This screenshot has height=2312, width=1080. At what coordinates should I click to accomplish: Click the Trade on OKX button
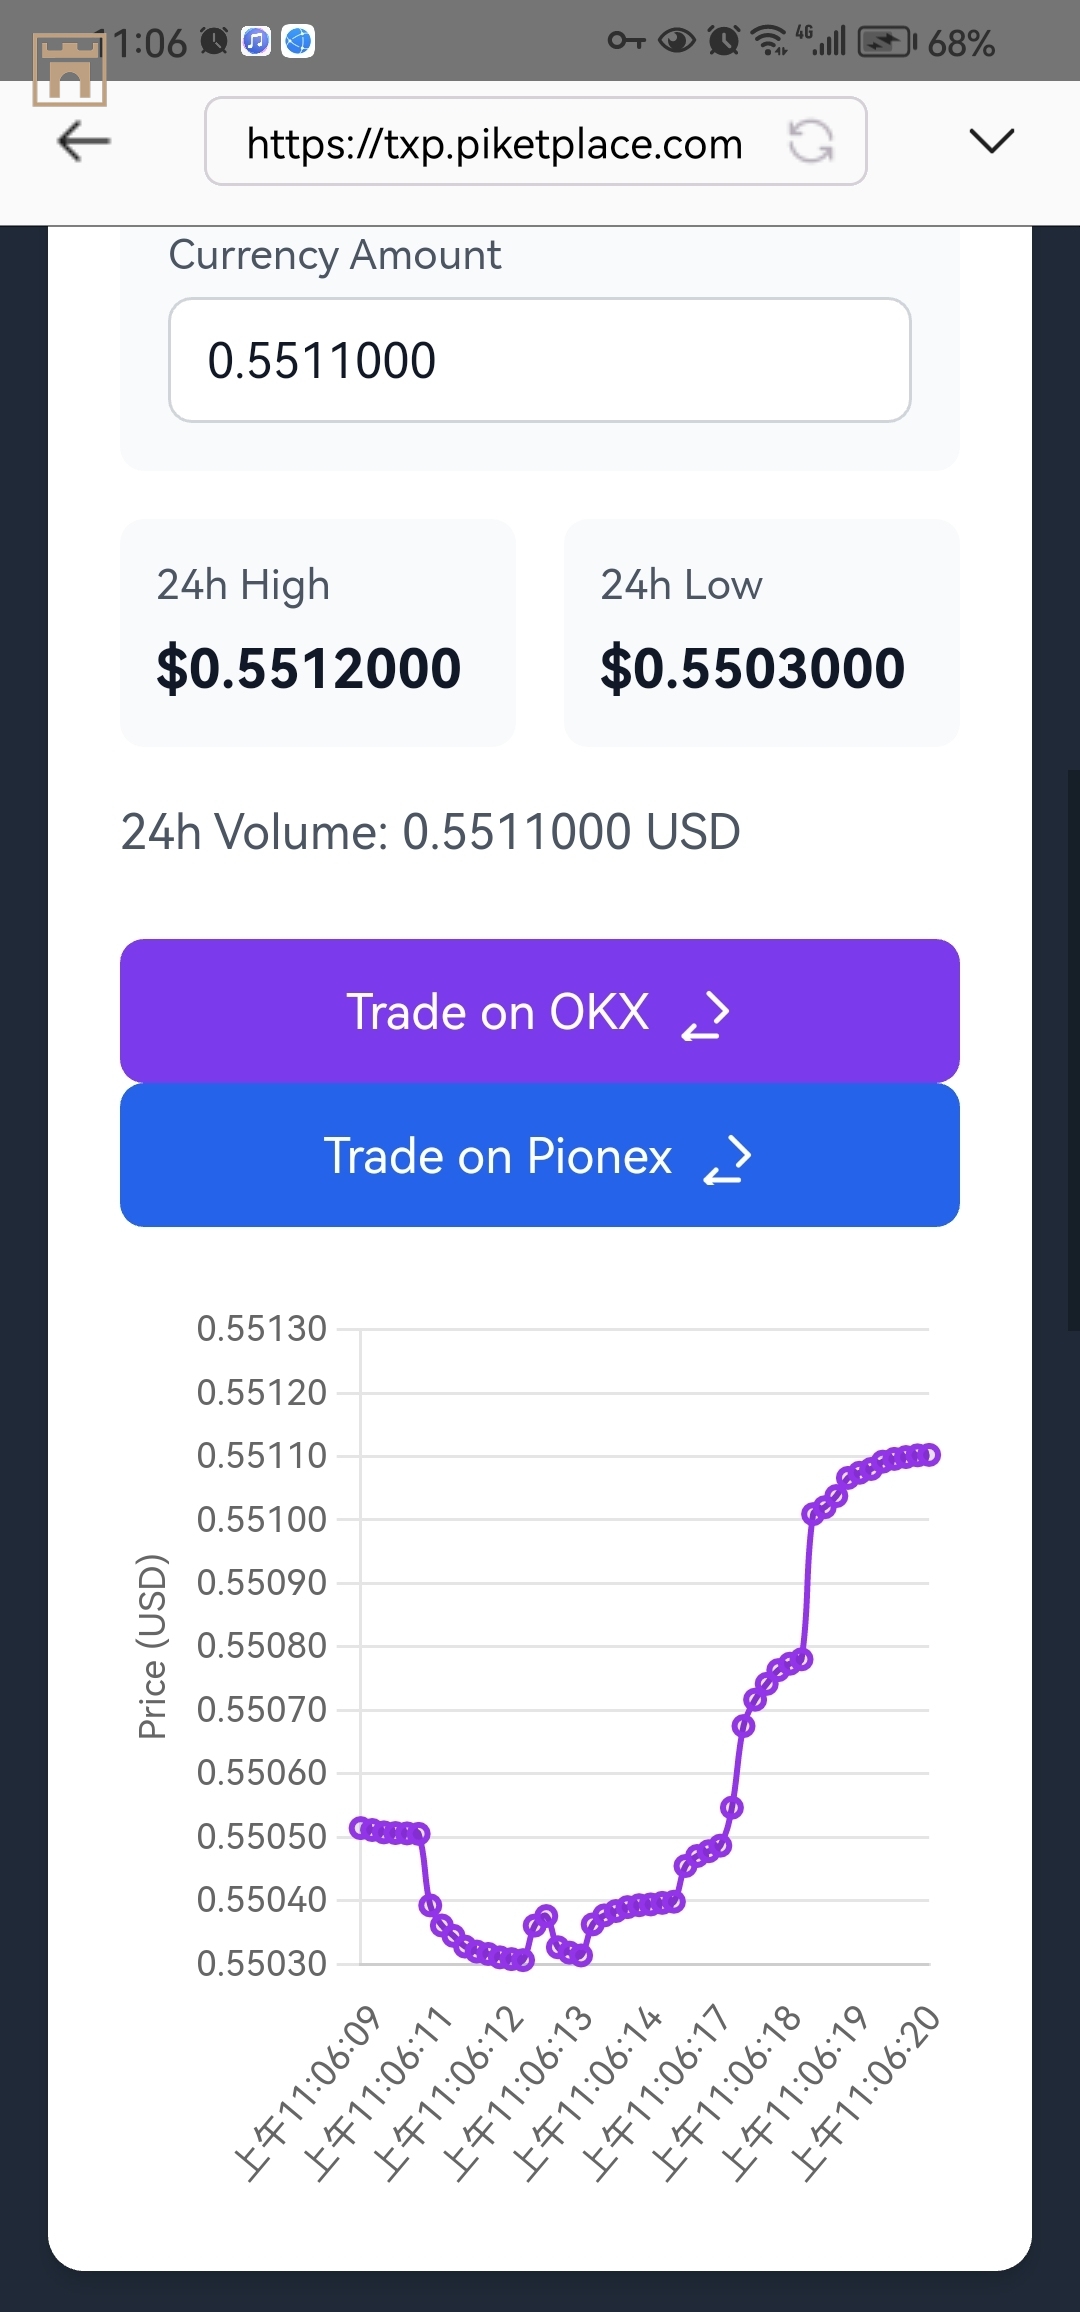click(x=540, y=1011)
